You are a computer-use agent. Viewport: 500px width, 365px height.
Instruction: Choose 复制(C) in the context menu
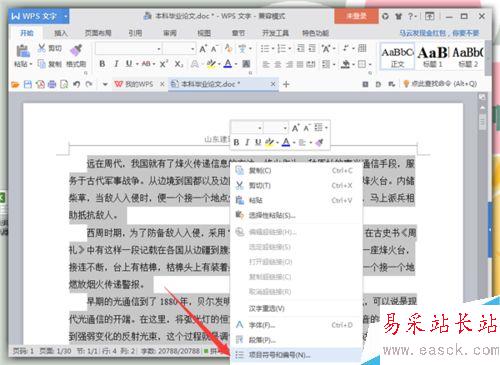pyautogui.click(x=296, y=170)
